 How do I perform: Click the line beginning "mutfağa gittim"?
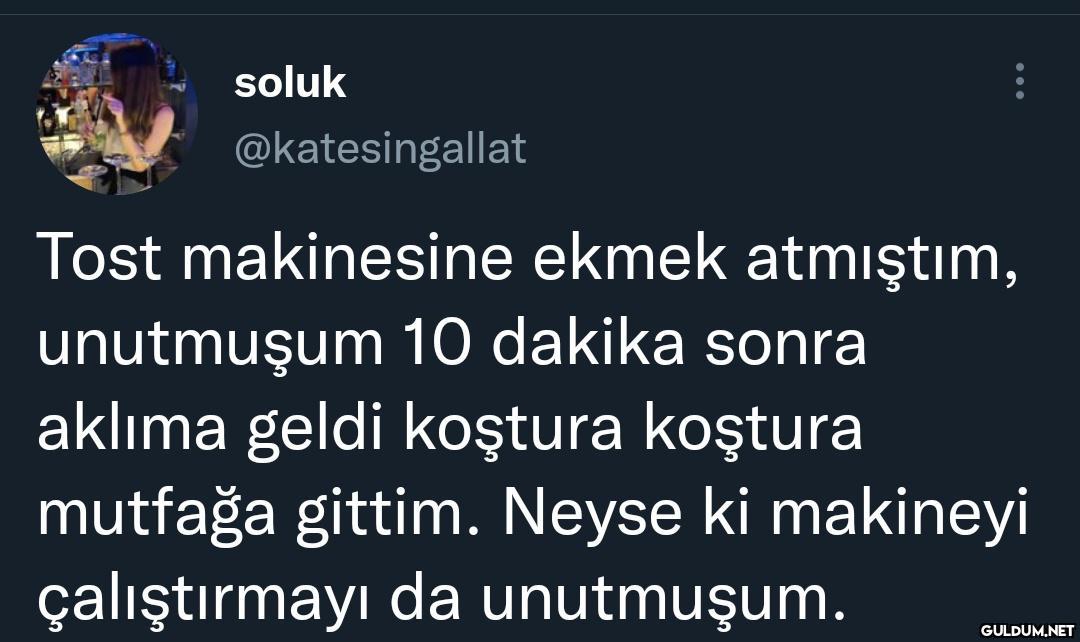click(x=533, y=515)
